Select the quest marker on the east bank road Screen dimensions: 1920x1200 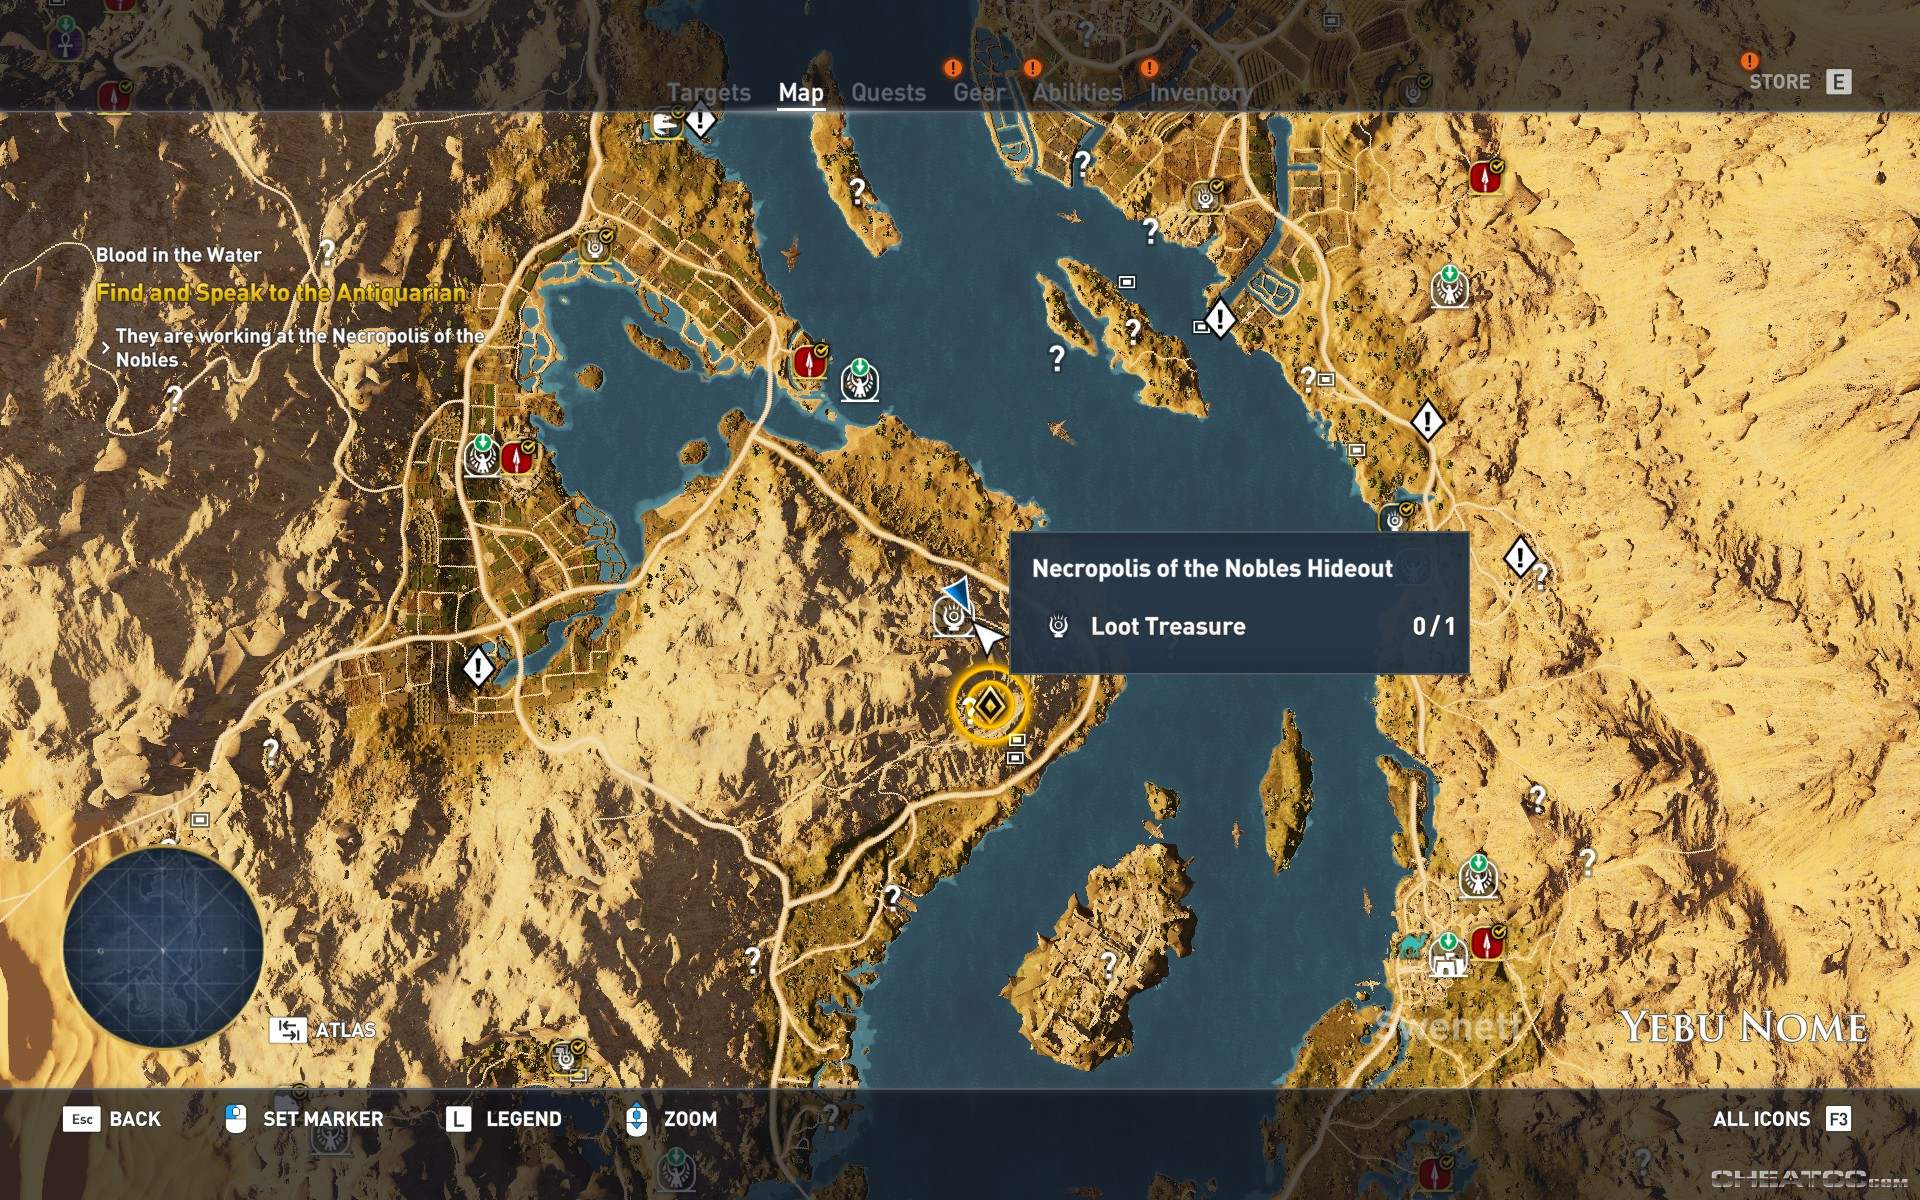point(1427,421)
